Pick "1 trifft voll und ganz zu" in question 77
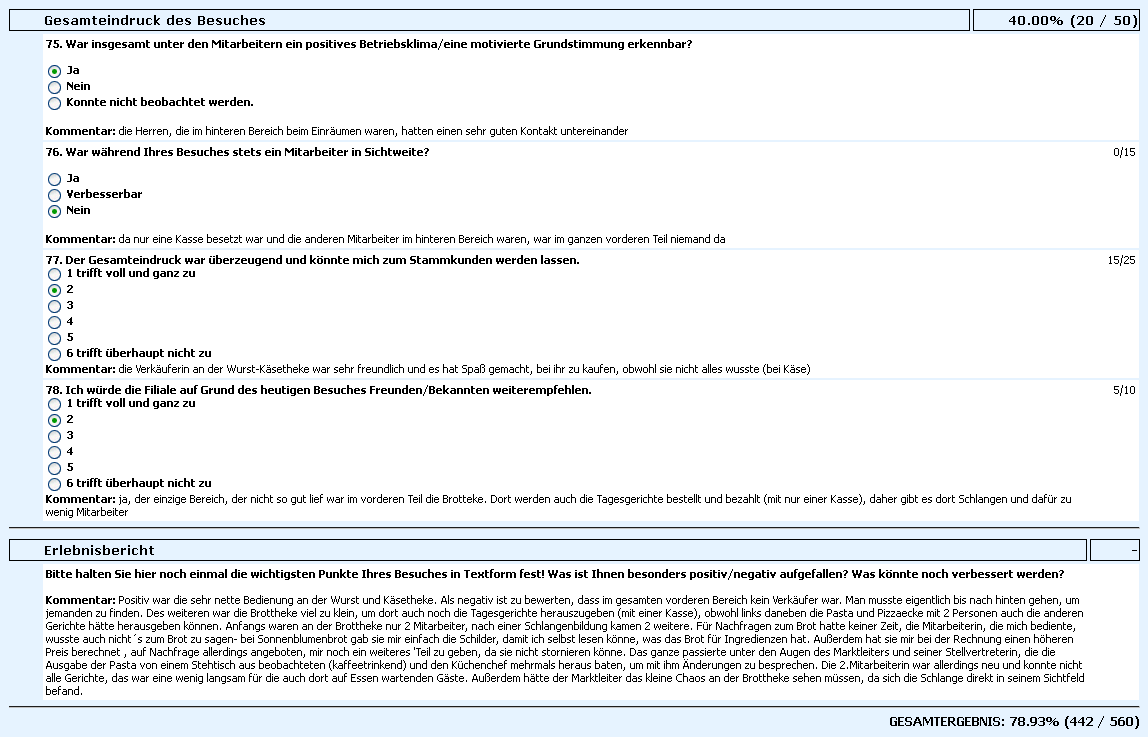The width and height of the screenshot is (1148, 737). [x=54, y=274]
